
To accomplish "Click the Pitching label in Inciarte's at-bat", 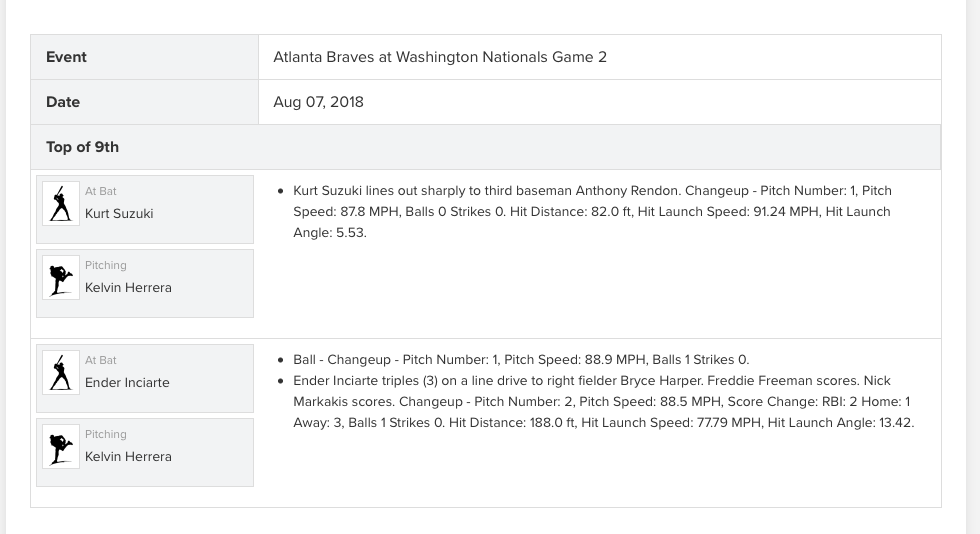I will (106, 434).
